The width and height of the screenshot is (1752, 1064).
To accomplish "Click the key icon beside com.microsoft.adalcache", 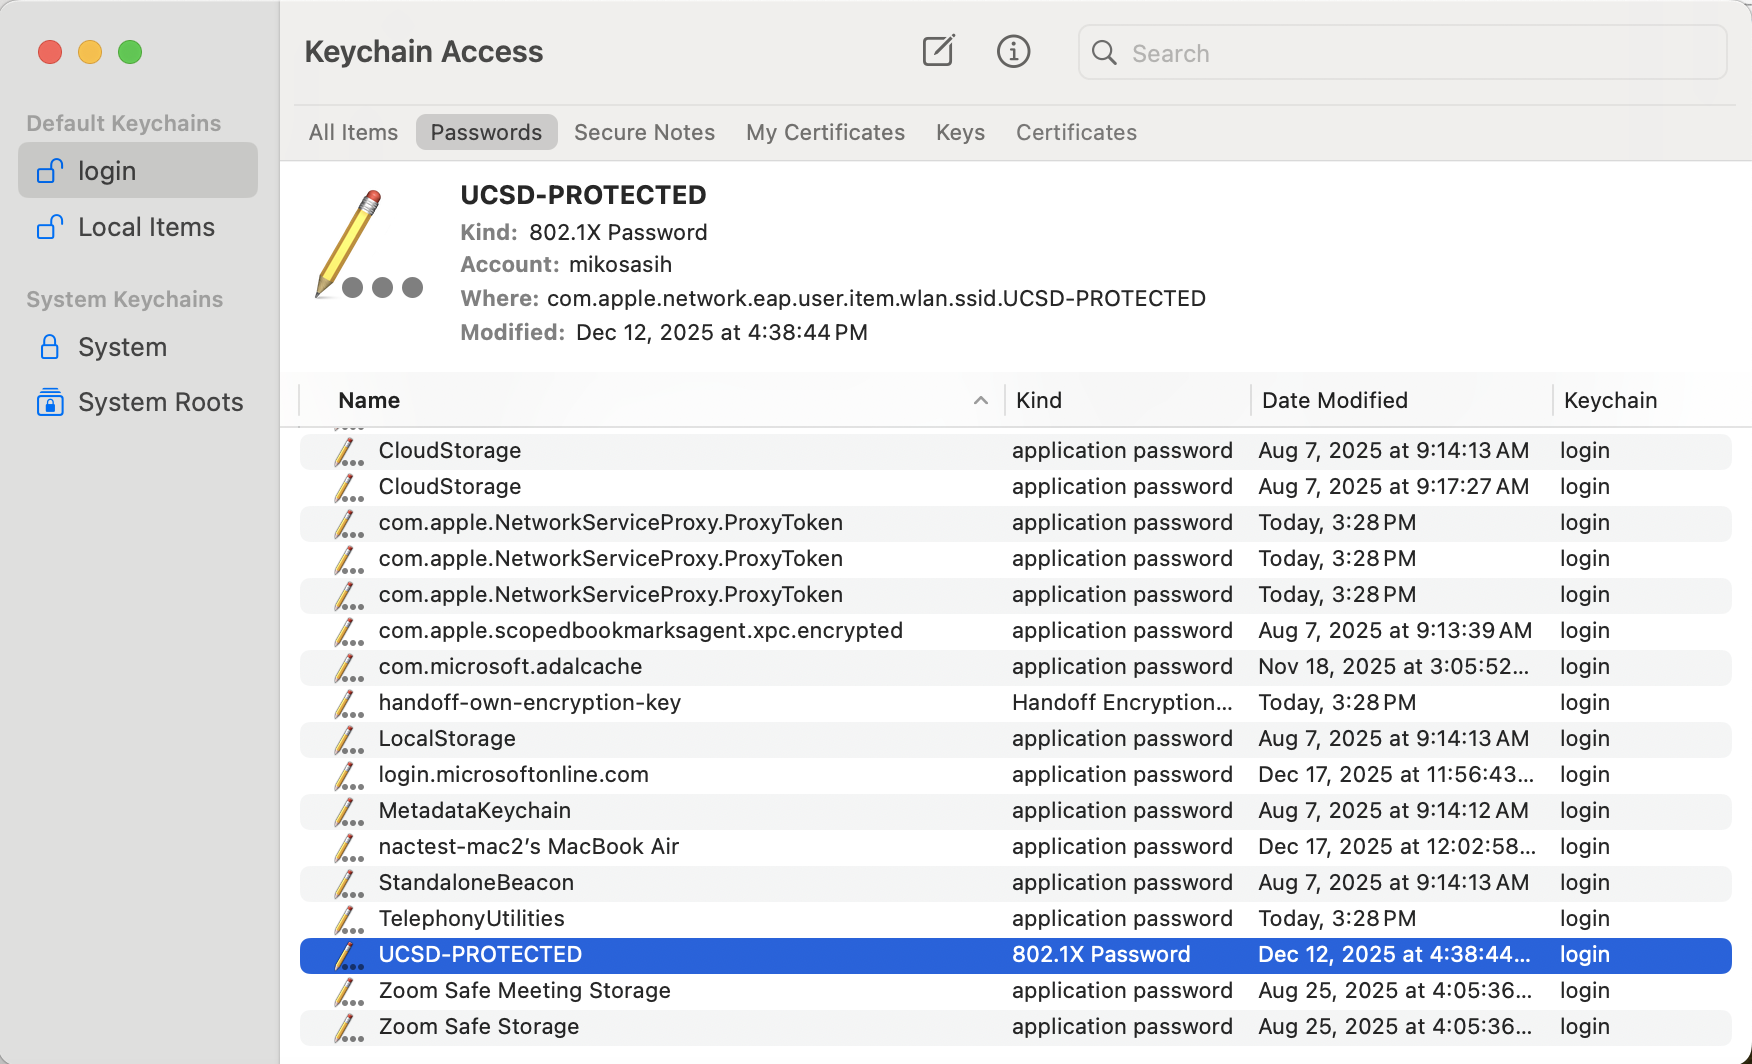I will [x=349, y=667].
